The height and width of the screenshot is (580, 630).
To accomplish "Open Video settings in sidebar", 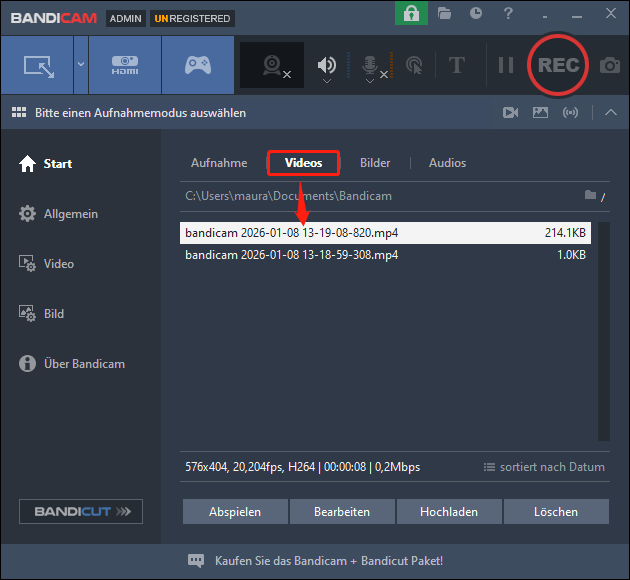I will (47, 264).
